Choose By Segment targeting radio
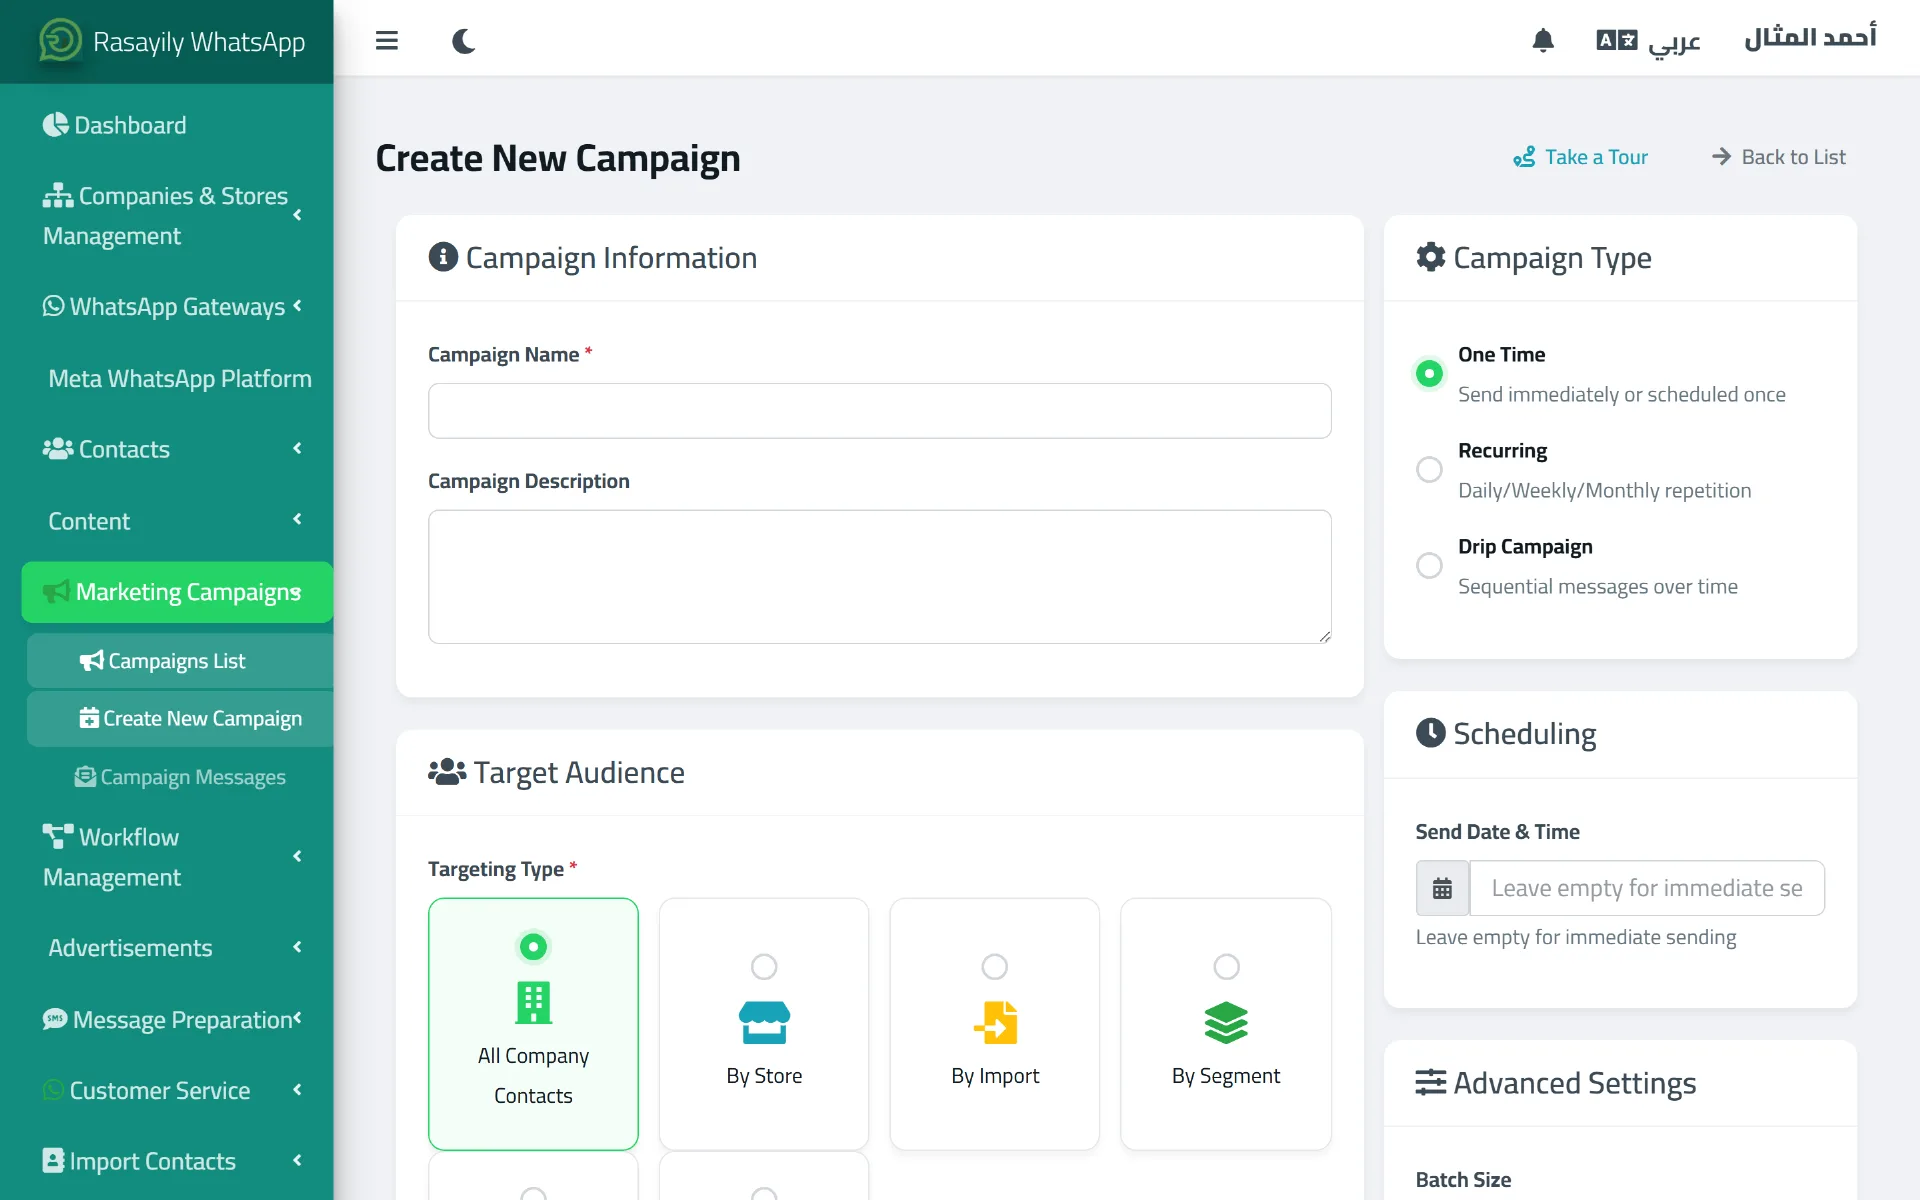The width and height of the screenshot is (1920, 1200). click(x=1226, y=967)
